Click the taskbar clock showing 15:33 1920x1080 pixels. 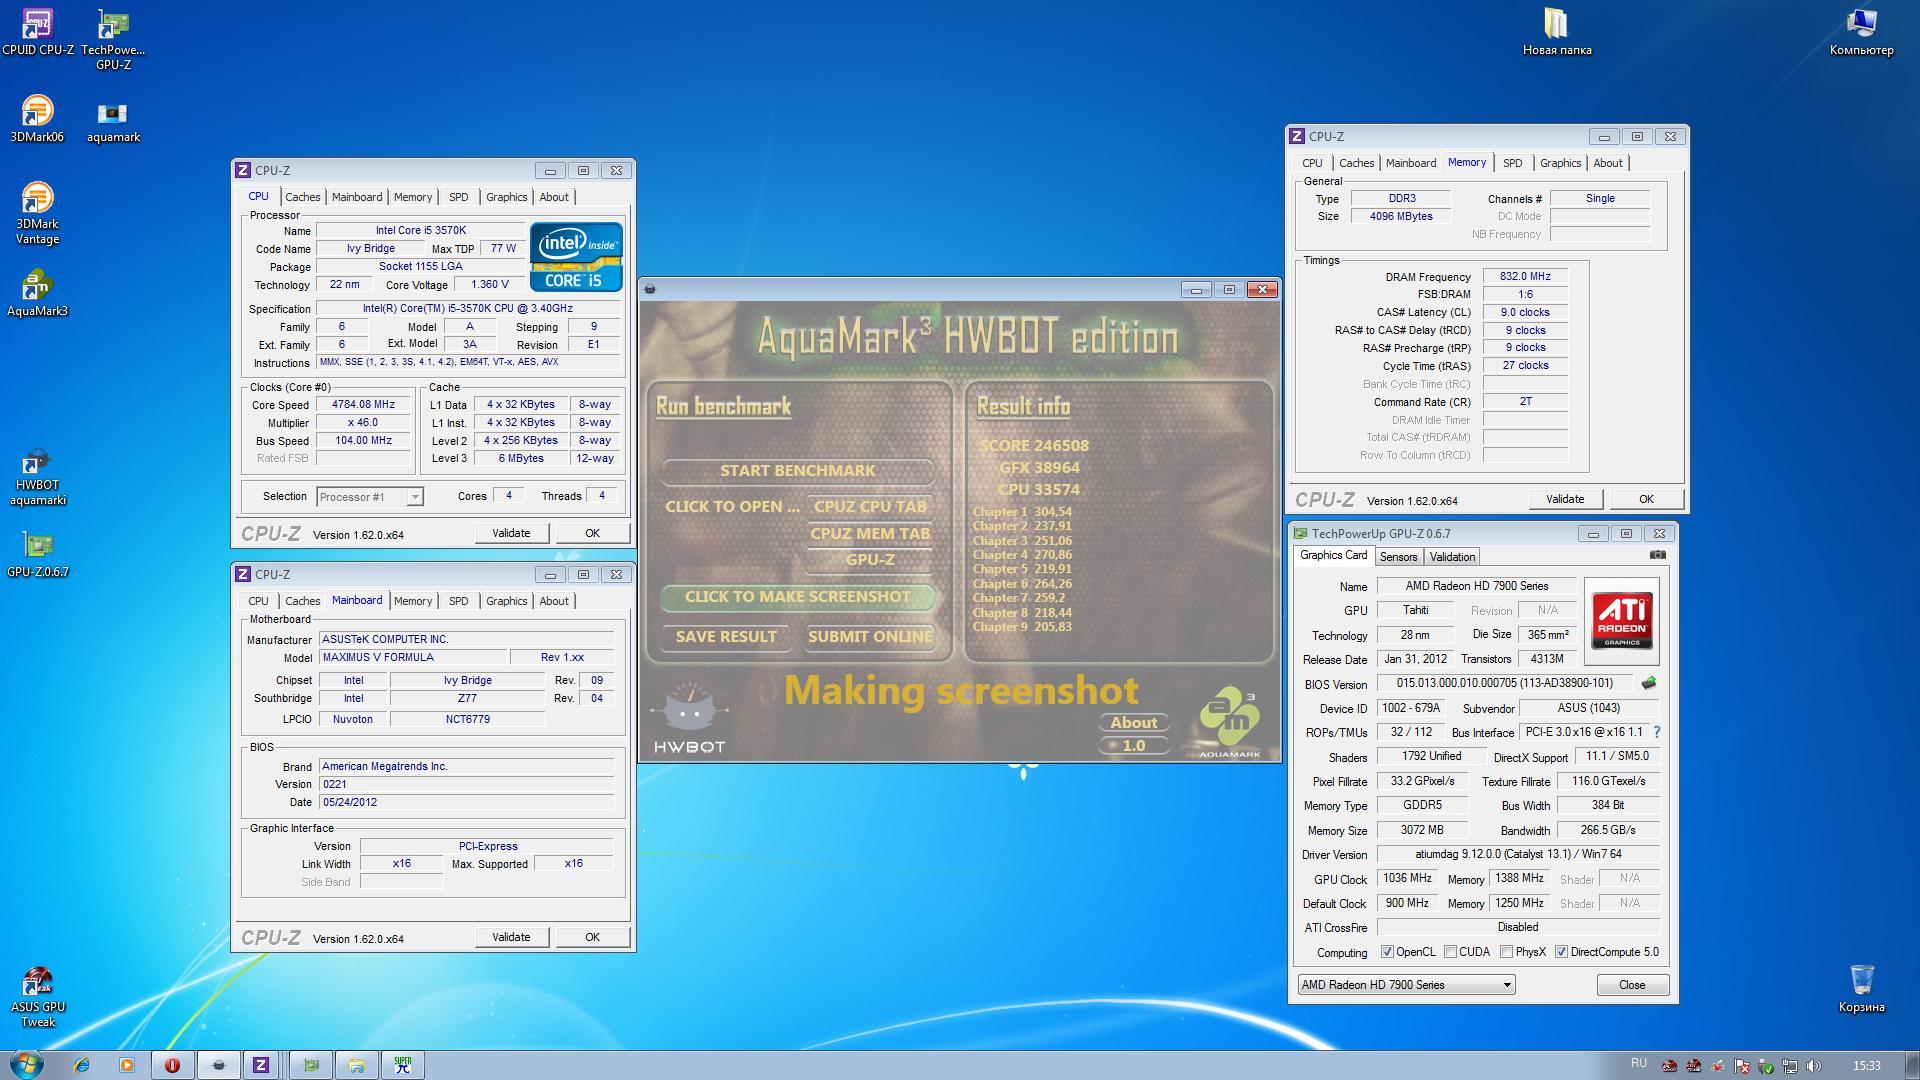[x=1866, y=1066]
